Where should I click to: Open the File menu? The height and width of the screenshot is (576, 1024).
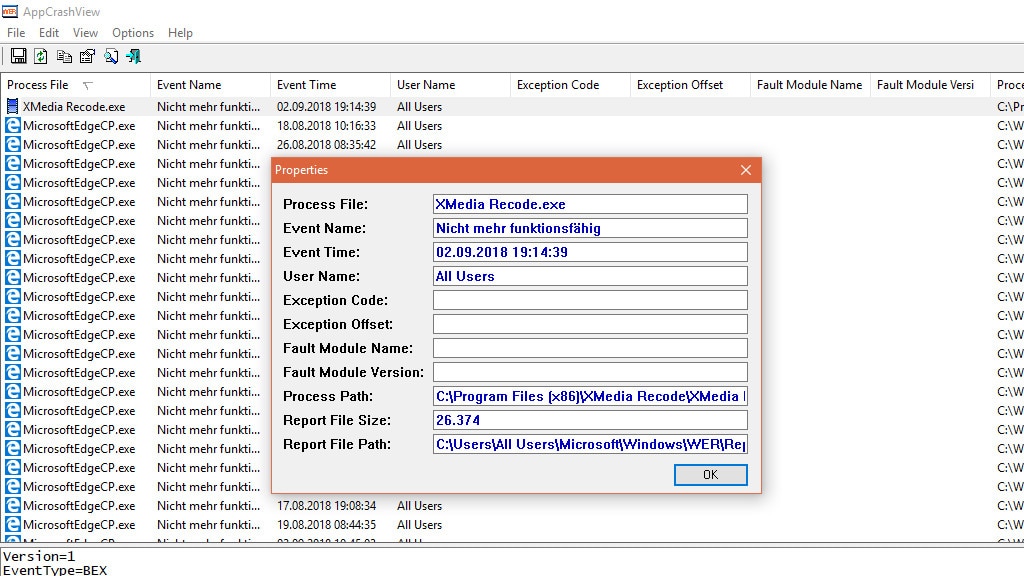click(15, 32)
